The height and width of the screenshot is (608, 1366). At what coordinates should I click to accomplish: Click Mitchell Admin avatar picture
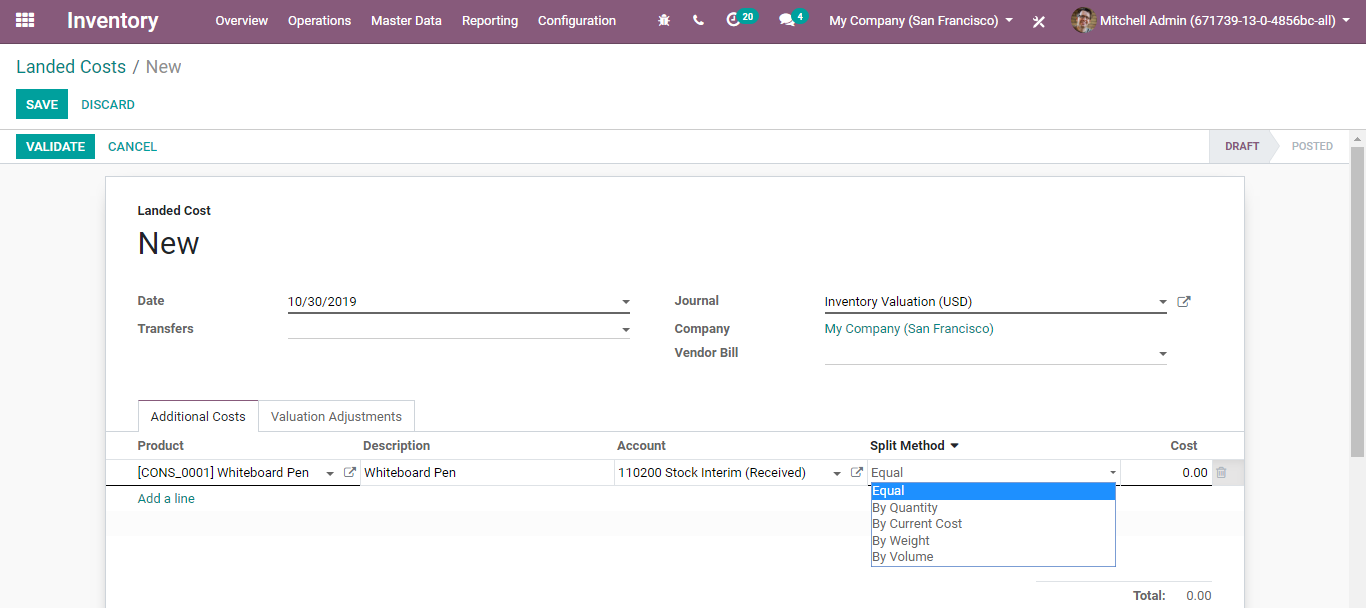(1083, 20)
